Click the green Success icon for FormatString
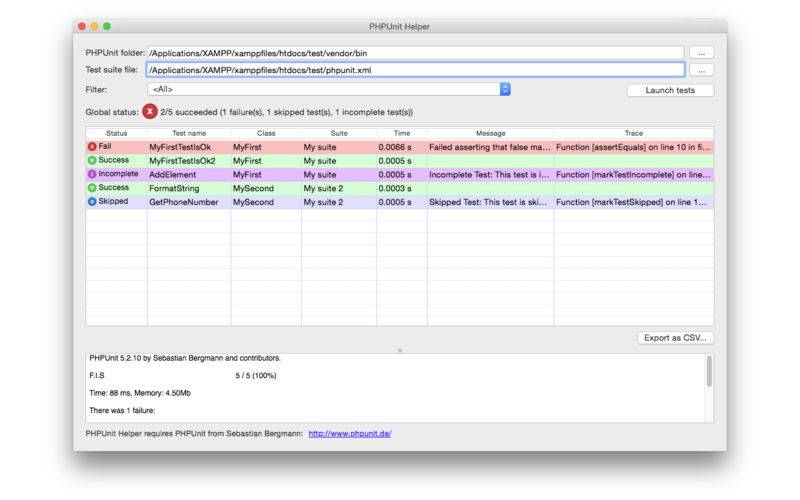800x500 pixels. (x=92, y=188)
